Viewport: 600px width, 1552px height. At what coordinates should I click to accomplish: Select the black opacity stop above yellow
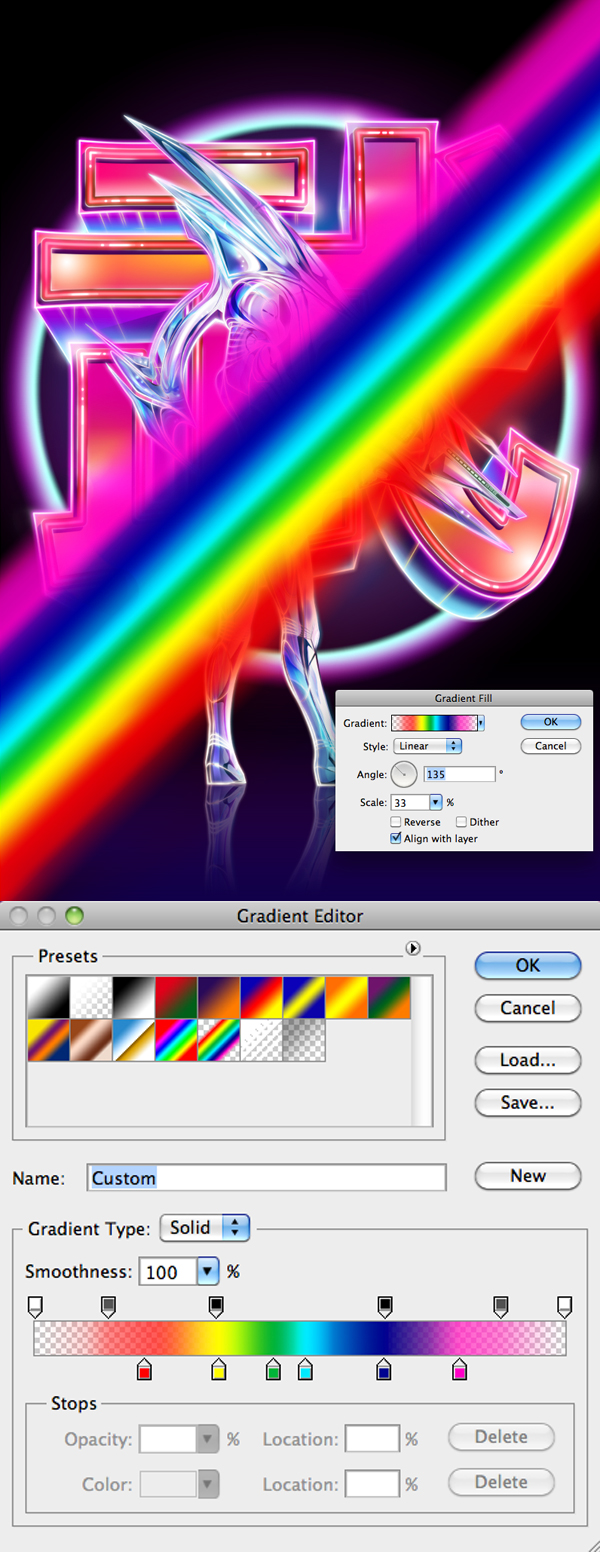tap(216, 1306)
